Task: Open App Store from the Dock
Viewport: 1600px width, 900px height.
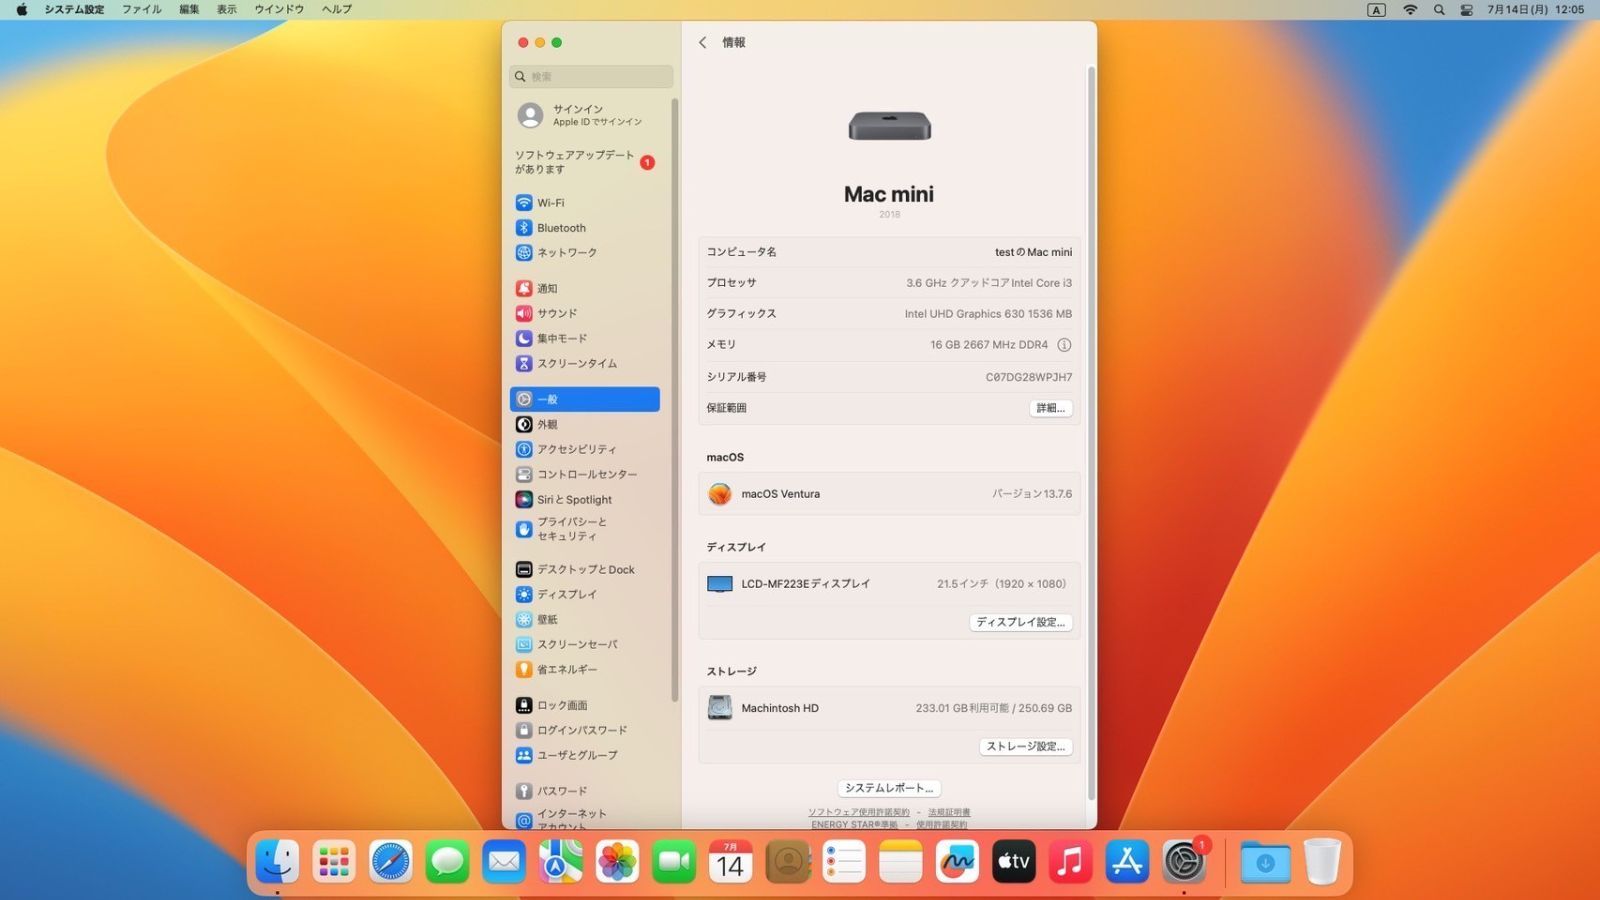Action: tap(1127, 861)
